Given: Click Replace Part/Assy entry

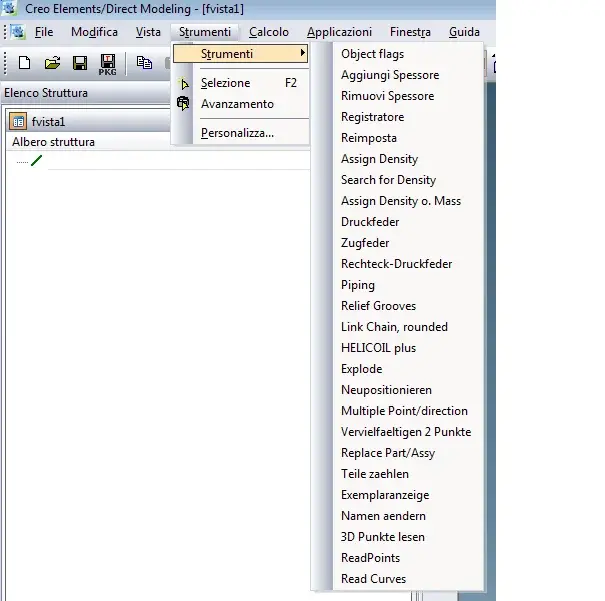Looking at the screenshot, I should (387, 453).
